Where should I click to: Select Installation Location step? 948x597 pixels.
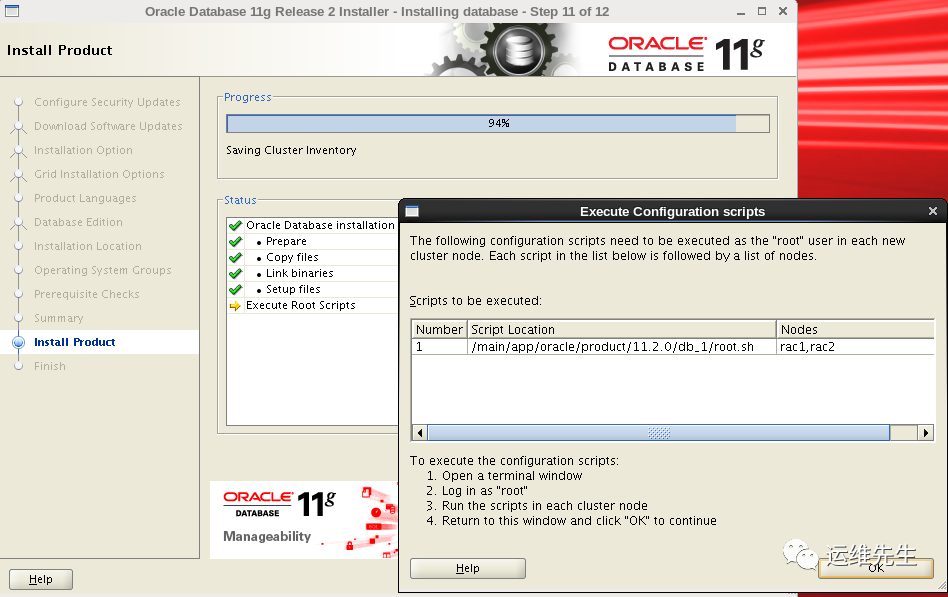[88, 246]
